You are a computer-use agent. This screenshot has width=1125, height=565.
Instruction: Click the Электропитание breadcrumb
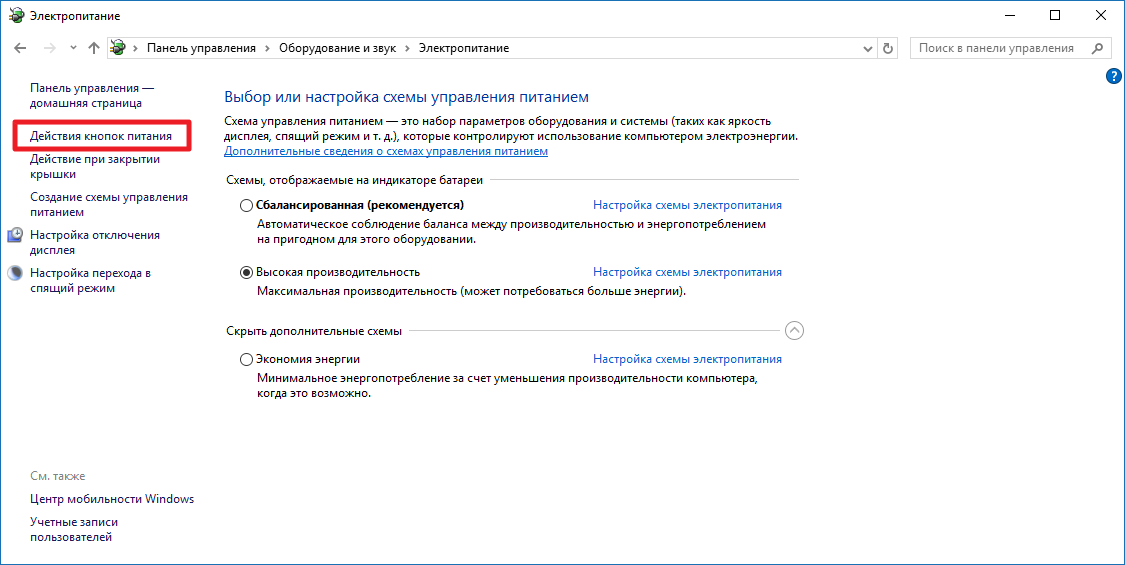(x=464, y=48)
